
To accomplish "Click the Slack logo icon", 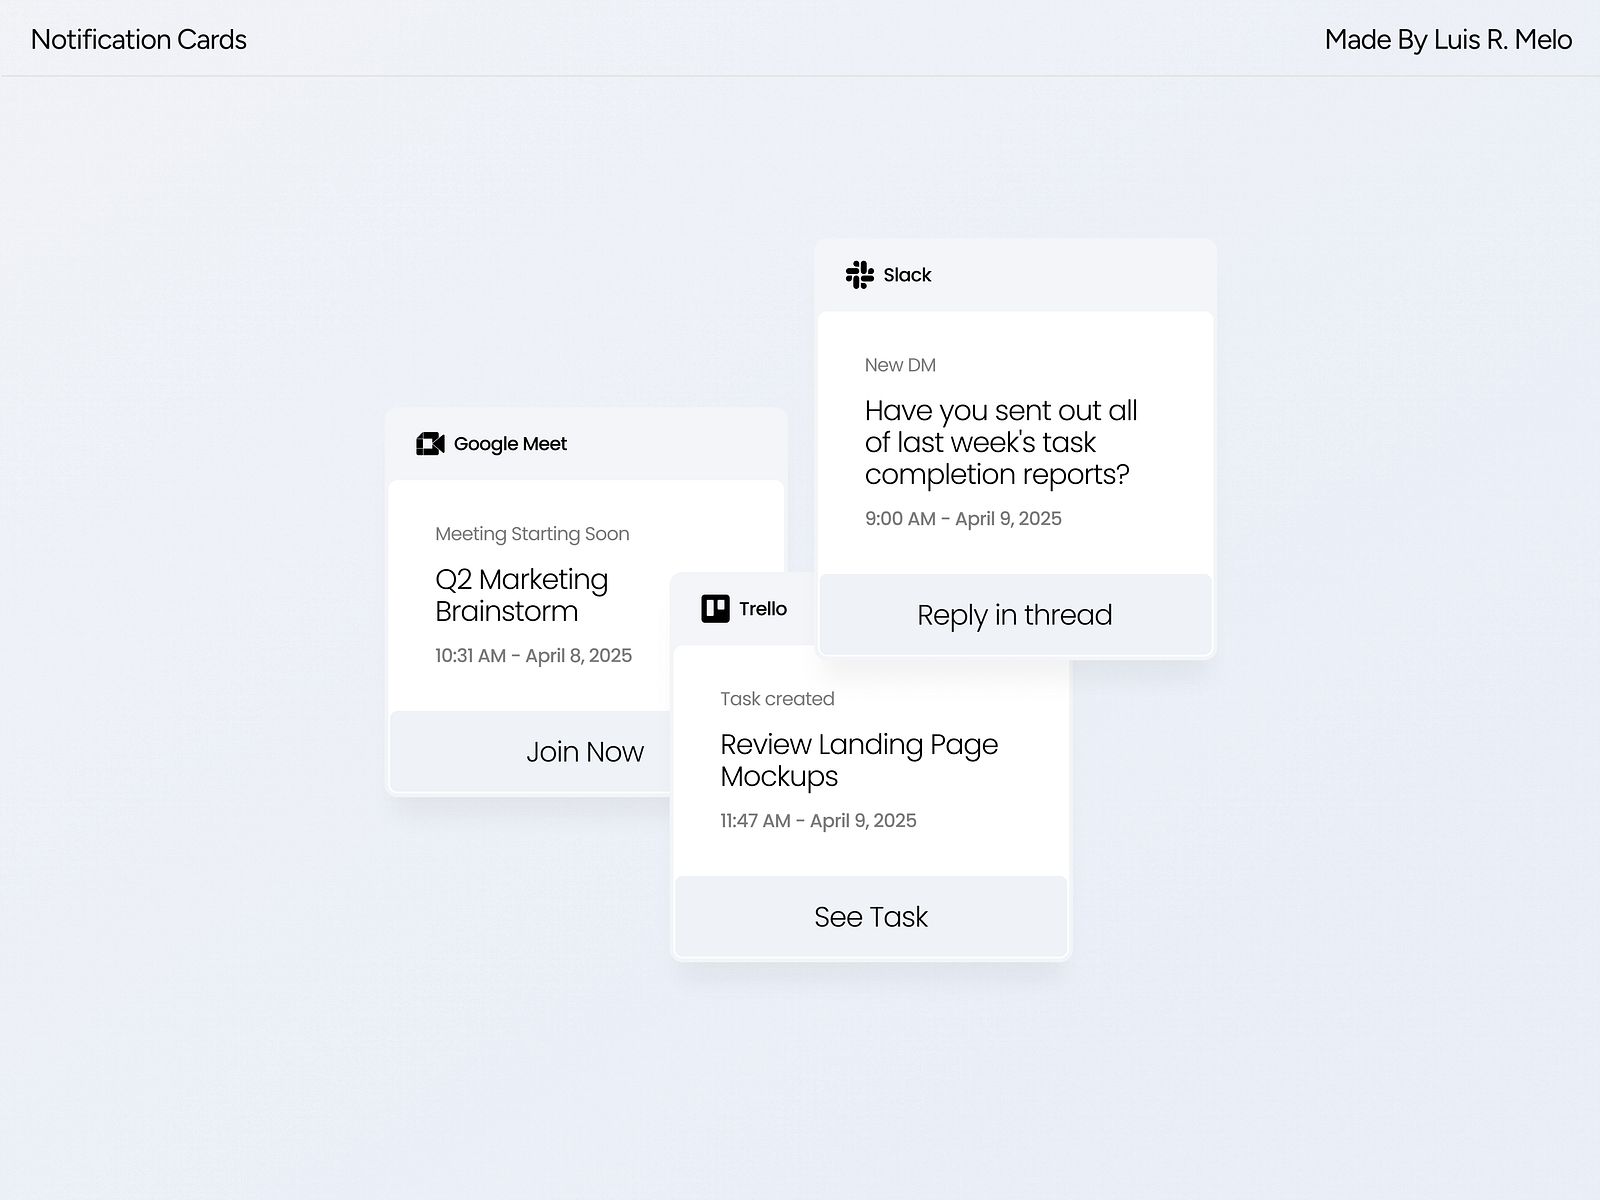I will [859, 275].
